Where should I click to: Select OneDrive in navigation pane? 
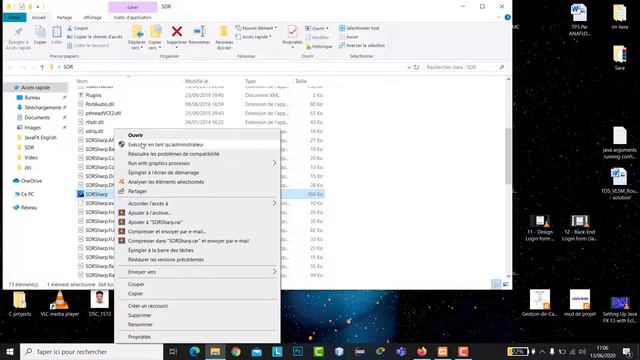[31, 181]
